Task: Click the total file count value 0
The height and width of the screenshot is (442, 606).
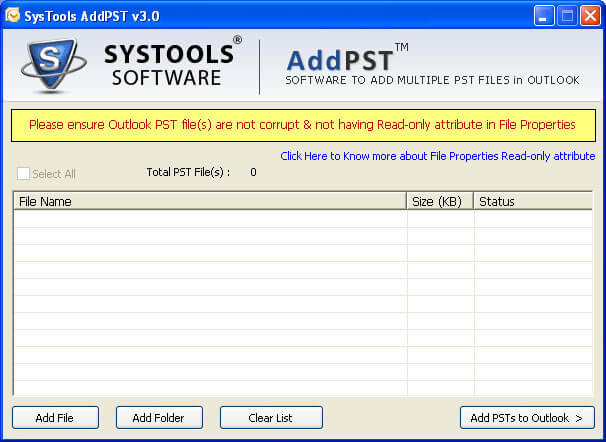Action: pyautogui.click(x=253, y=172)
